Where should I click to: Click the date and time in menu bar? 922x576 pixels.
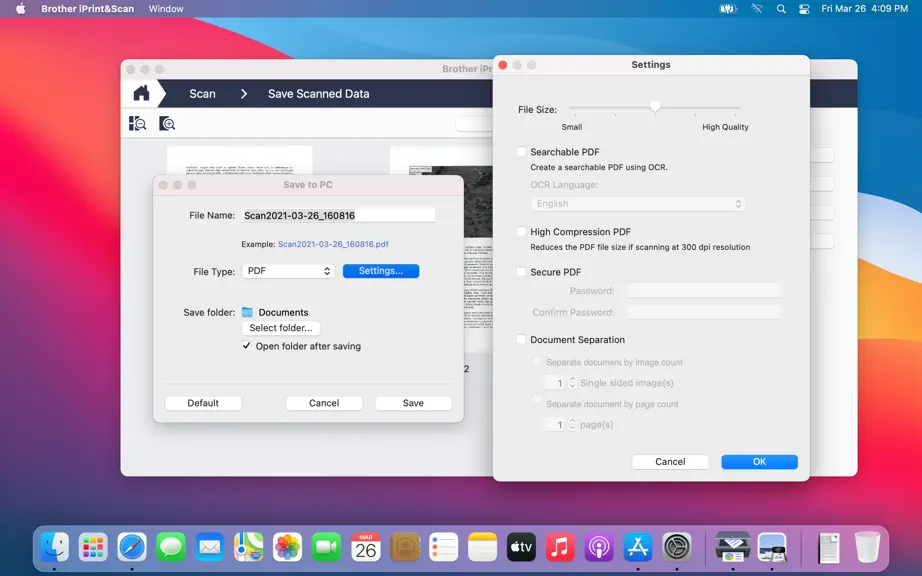click(x=864, y=9)
